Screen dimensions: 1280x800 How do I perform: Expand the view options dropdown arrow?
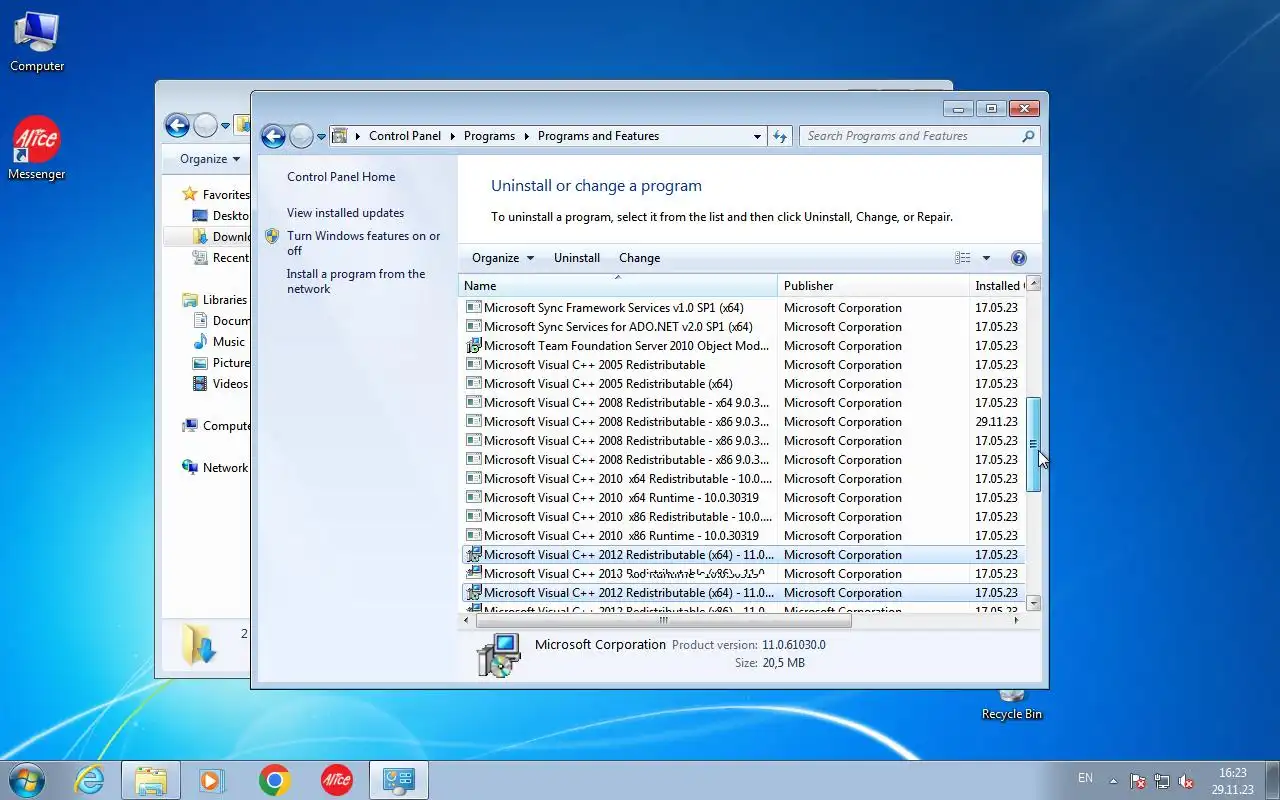[986, 258]
